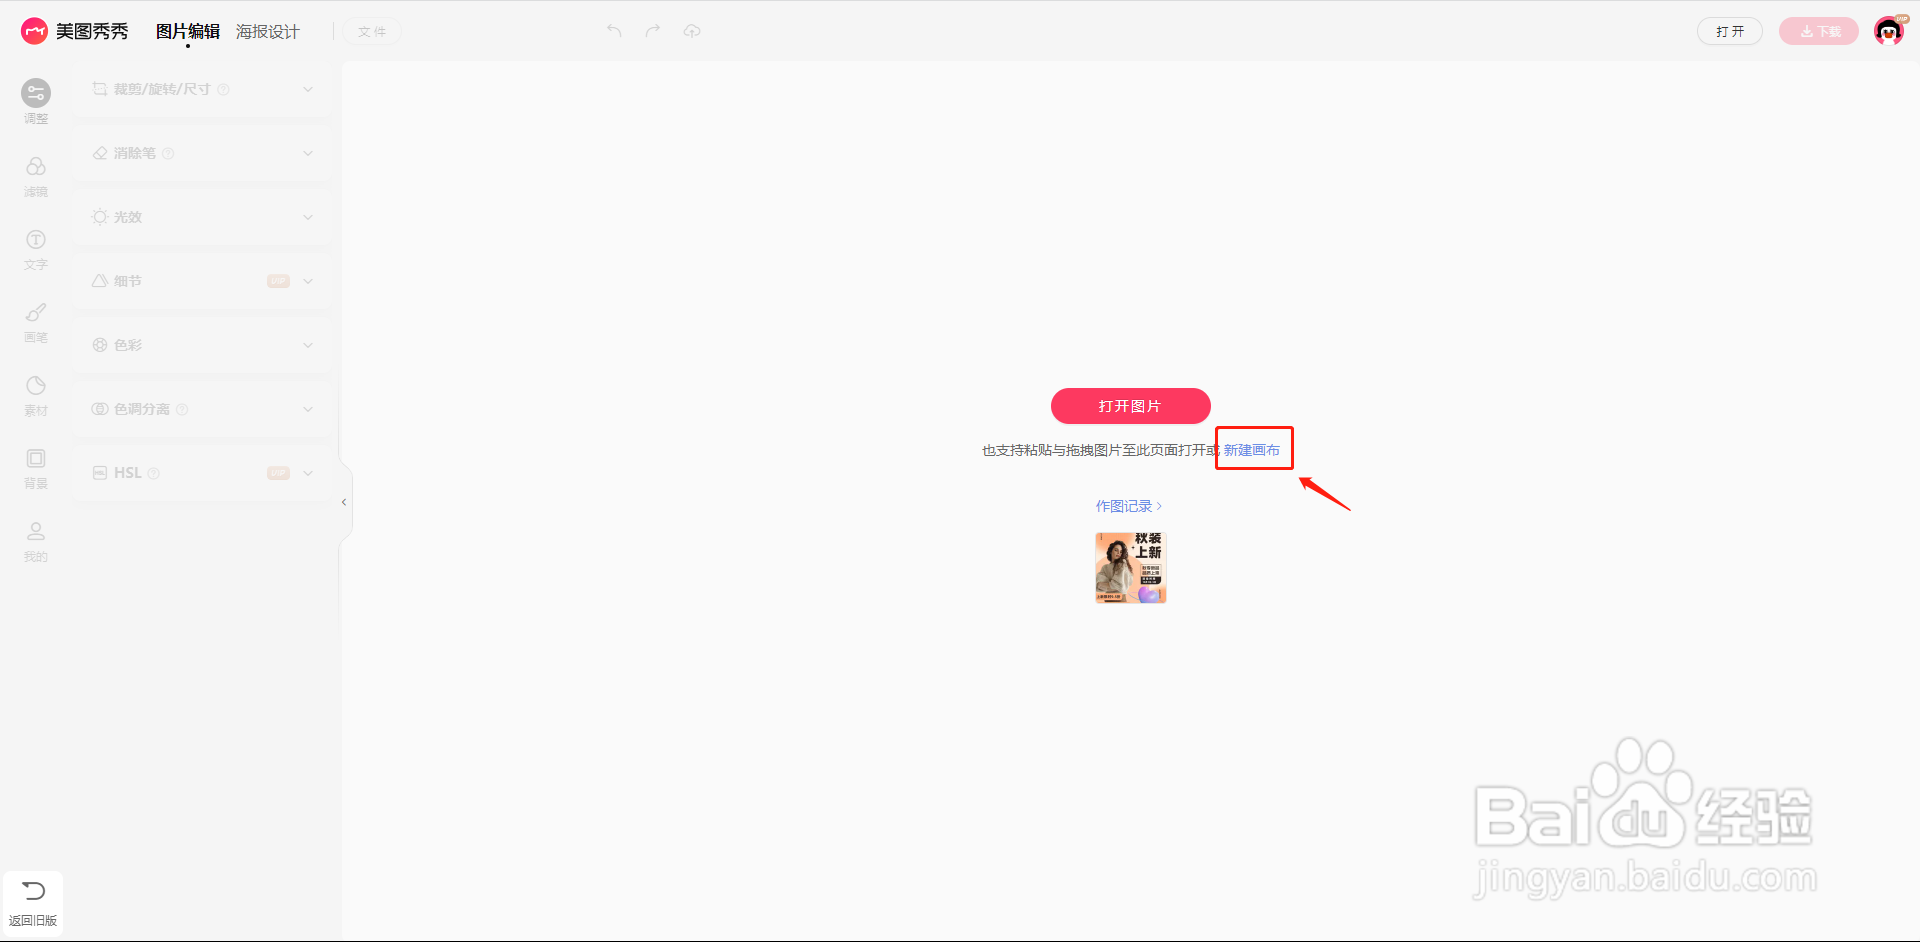1920x942 pixels.
Task: Select the 画笔 brush tool
Action: coord(36,322)
